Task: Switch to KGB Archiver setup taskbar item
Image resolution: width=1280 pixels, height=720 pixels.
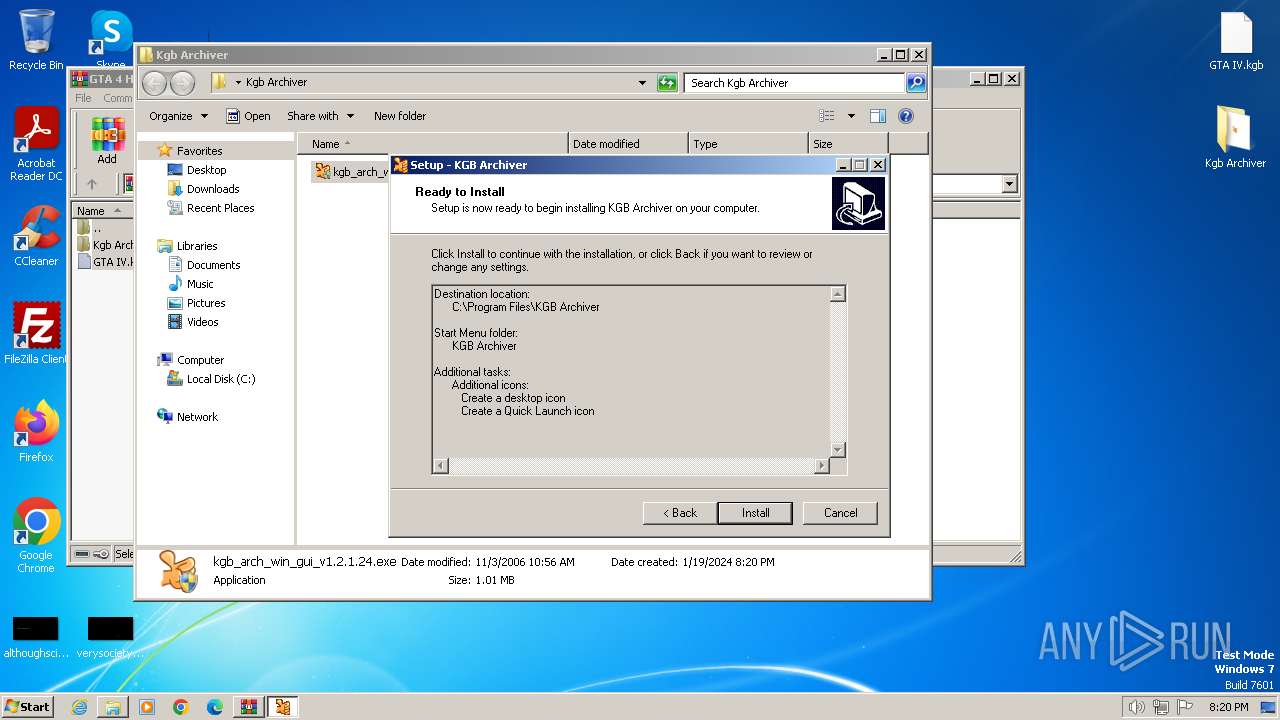Action: (283, 707)
